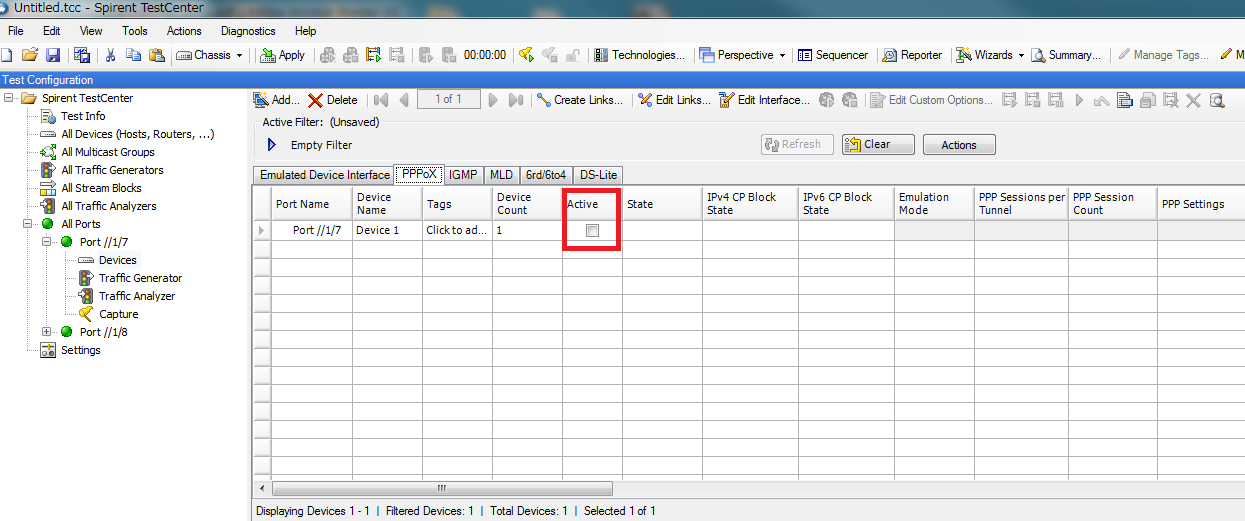Click the horizontal scrollbar of device table
This screenshot has height=521, width=1245.
coord(440,489)
